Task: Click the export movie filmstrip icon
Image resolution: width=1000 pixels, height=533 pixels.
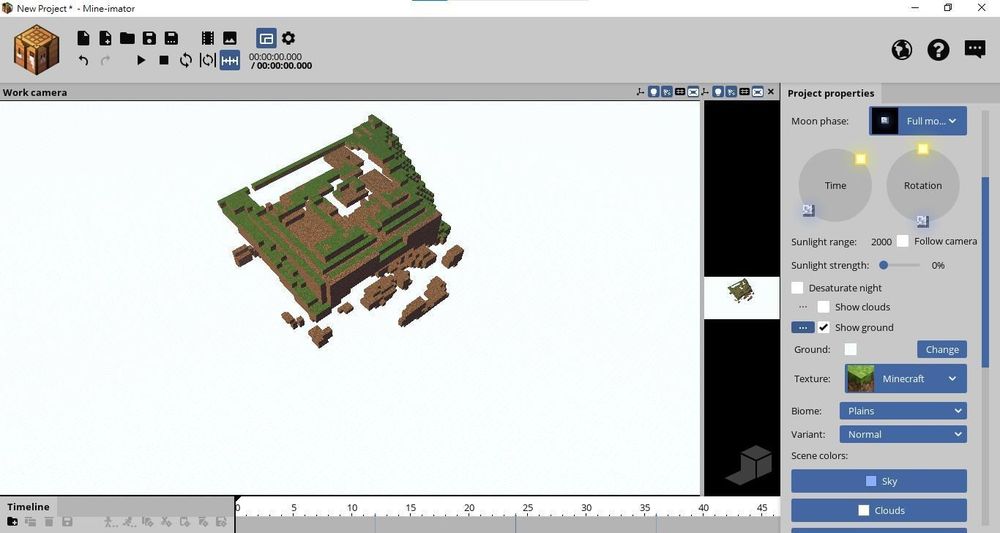Action: 208,38
